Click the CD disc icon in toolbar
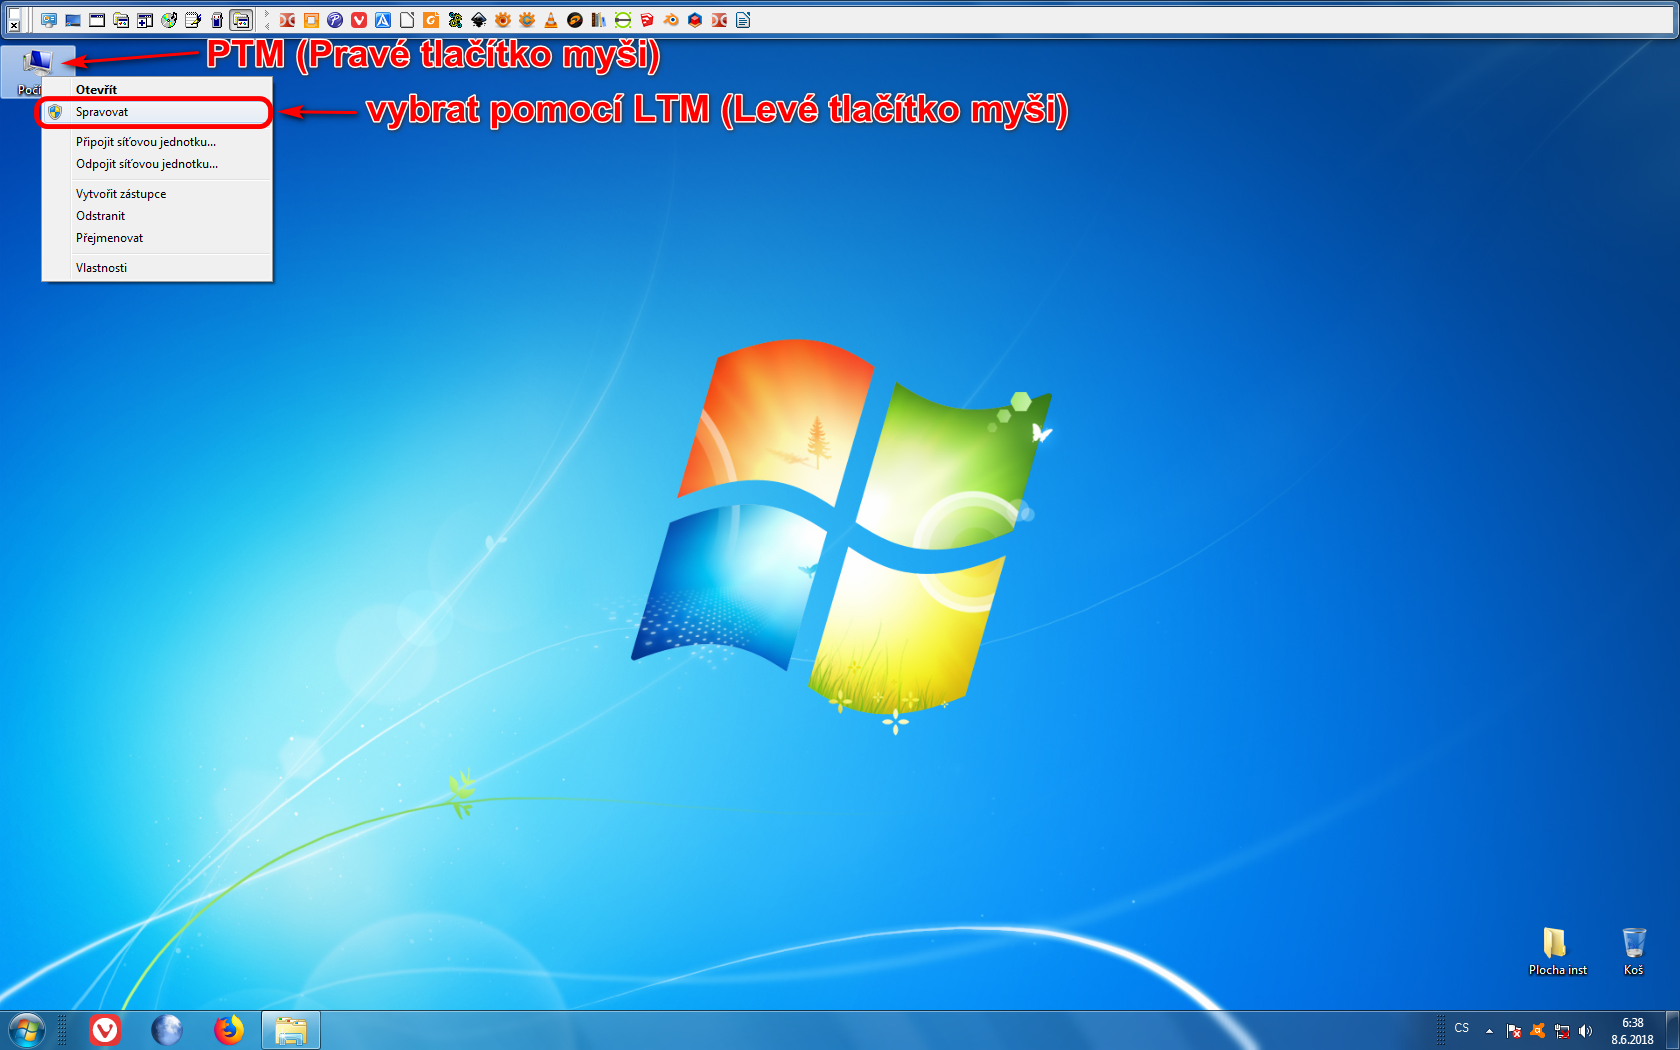1680x1050 pixels. [x=169, y=20]
